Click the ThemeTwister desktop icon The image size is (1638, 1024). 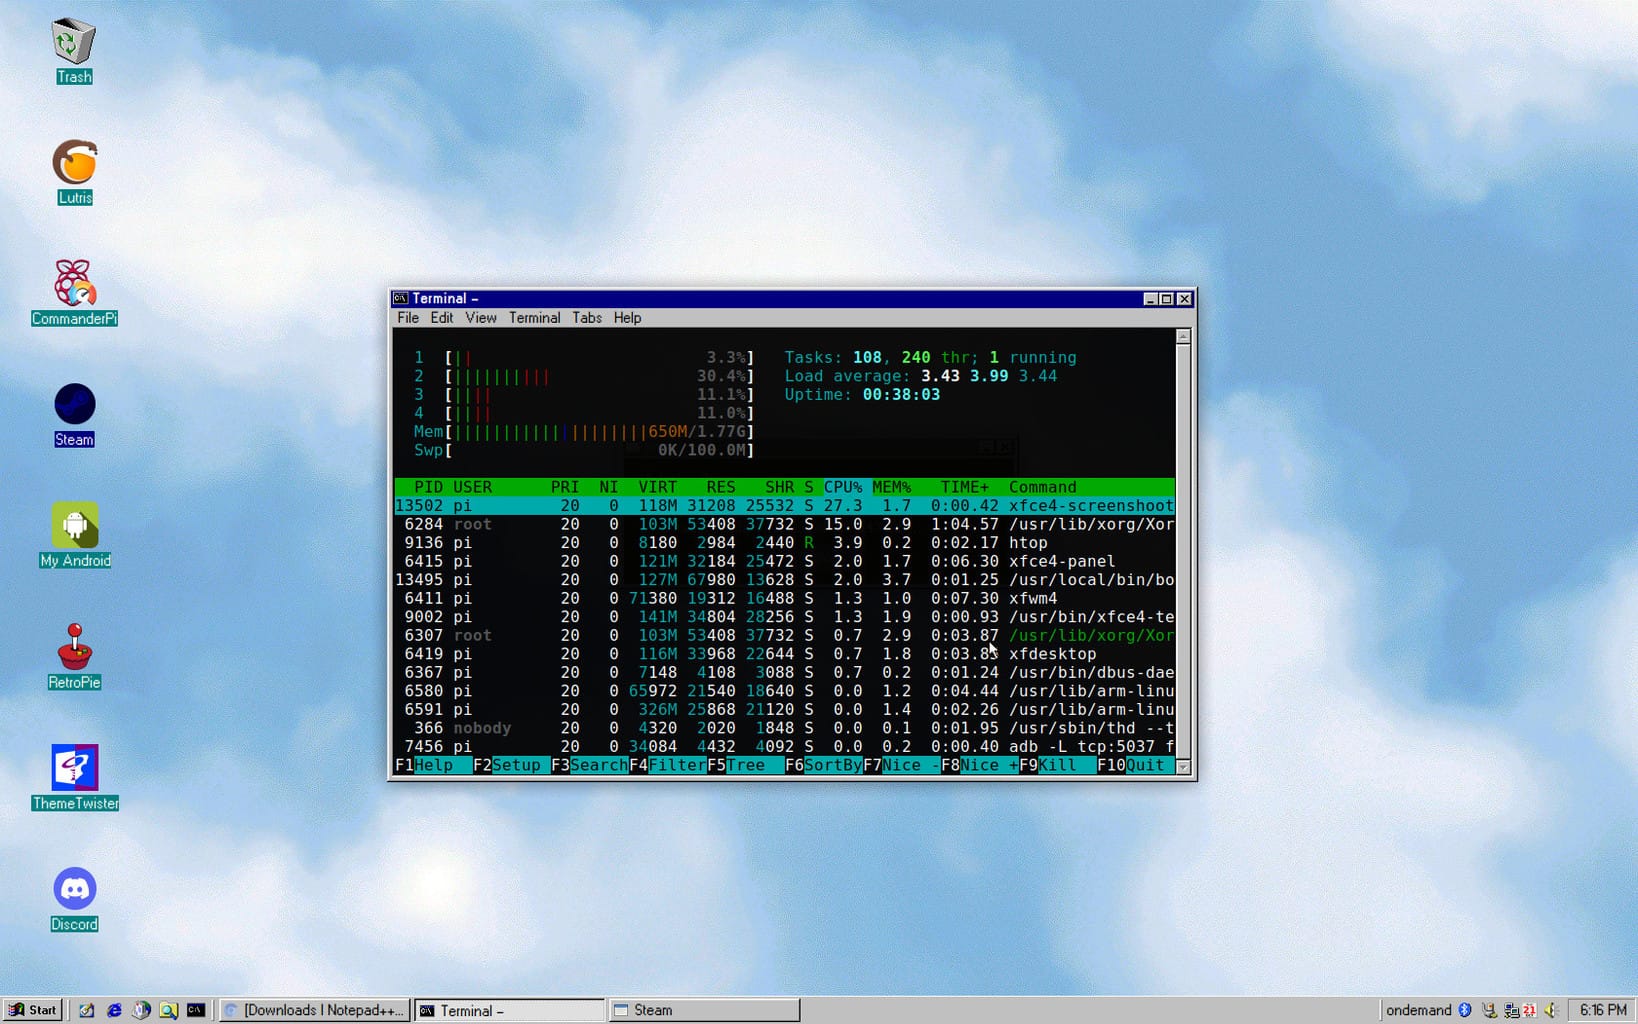pyautogui.click(x=74, y=777)
